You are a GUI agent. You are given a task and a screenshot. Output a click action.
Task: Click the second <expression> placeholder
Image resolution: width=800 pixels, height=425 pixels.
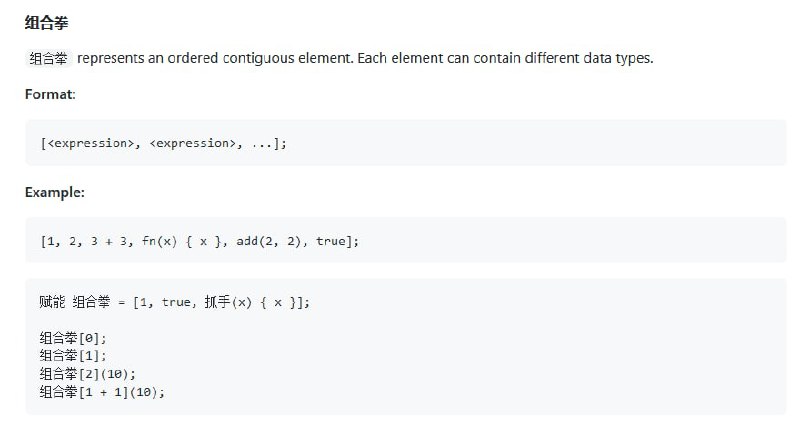[x=193, y=143]
